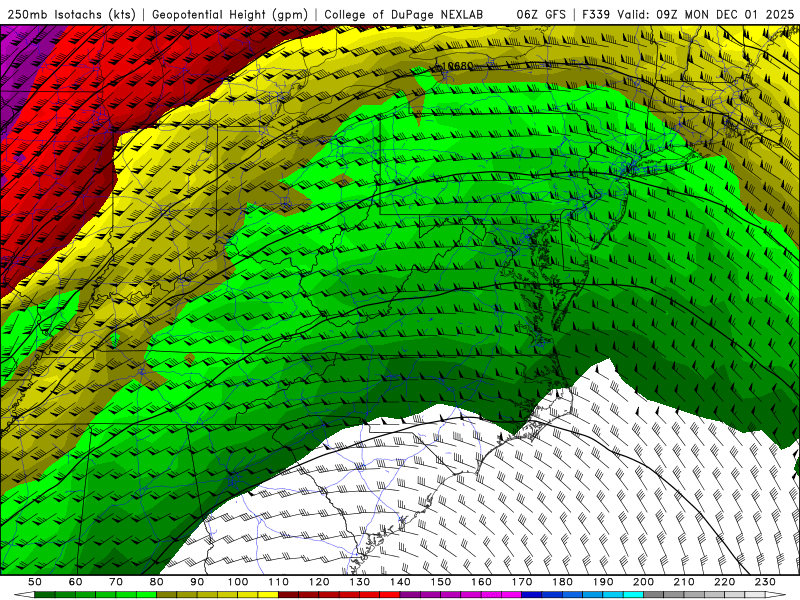Click the '220' value on the color scale
800x600 pixels.
(724, 582)
